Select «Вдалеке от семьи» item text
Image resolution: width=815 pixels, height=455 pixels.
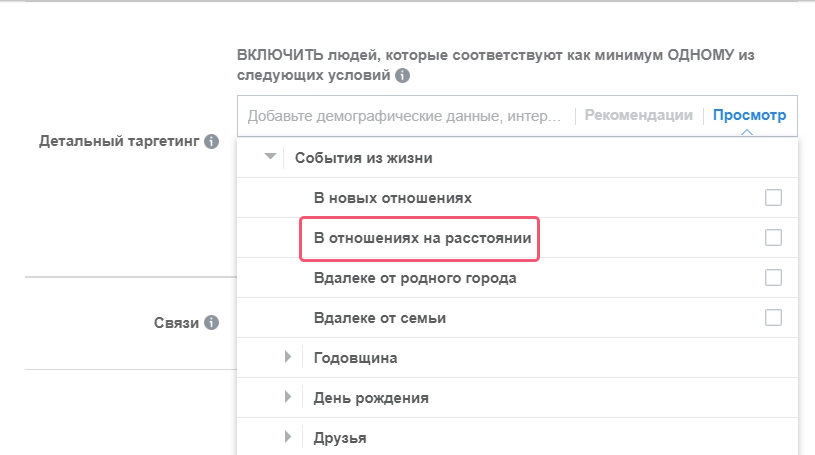(x=379, y=318)
